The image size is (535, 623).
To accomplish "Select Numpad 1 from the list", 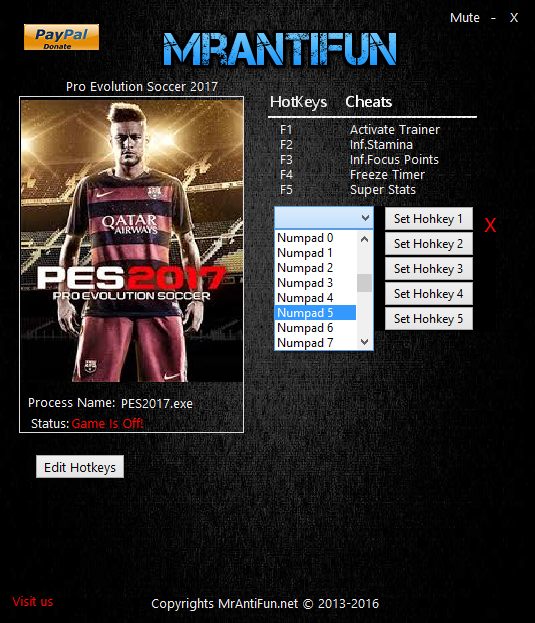I will pos(315,253).
